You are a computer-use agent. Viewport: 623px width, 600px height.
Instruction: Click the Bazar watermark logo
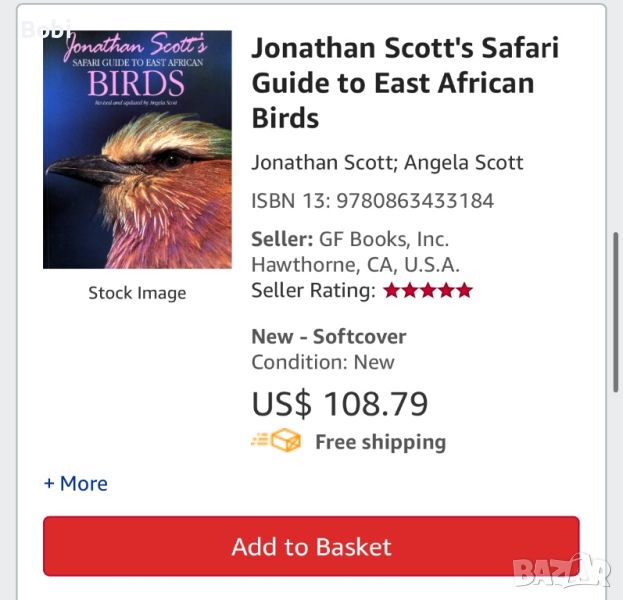tap(561, 571)
